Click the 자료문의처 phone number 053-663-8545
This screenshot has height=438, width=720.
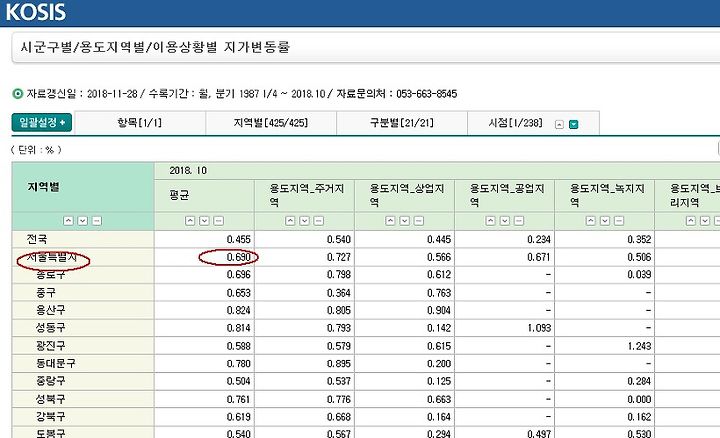pos(427,94)
